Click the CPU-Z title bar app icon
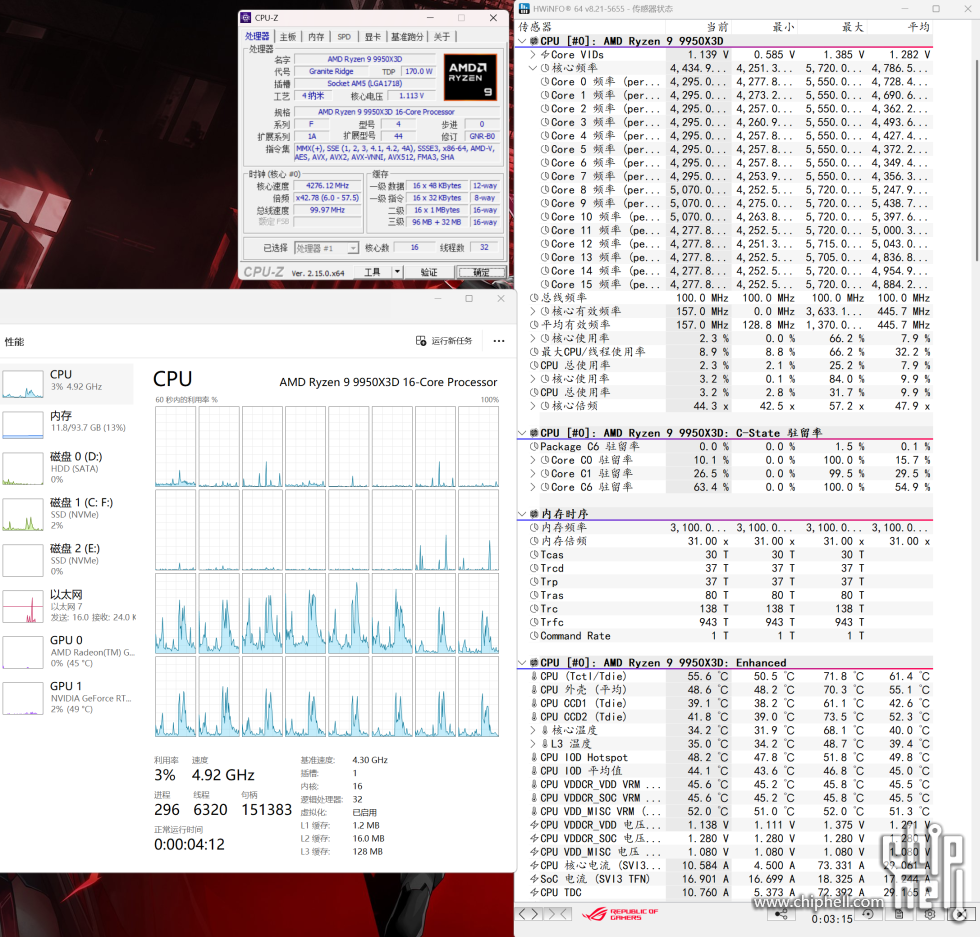Screen dimensions: 980x937 [x=246, y=18]
